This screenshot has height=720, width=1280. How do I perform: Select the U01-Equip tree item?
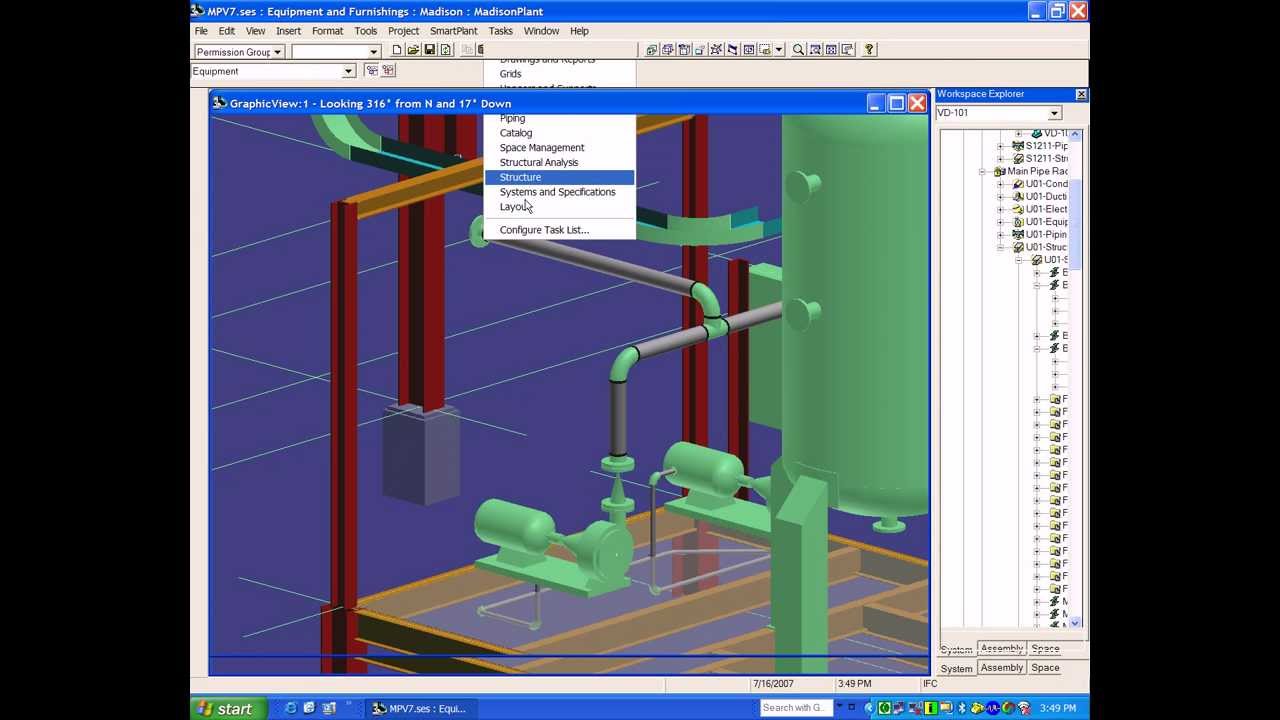[1046, 222]
